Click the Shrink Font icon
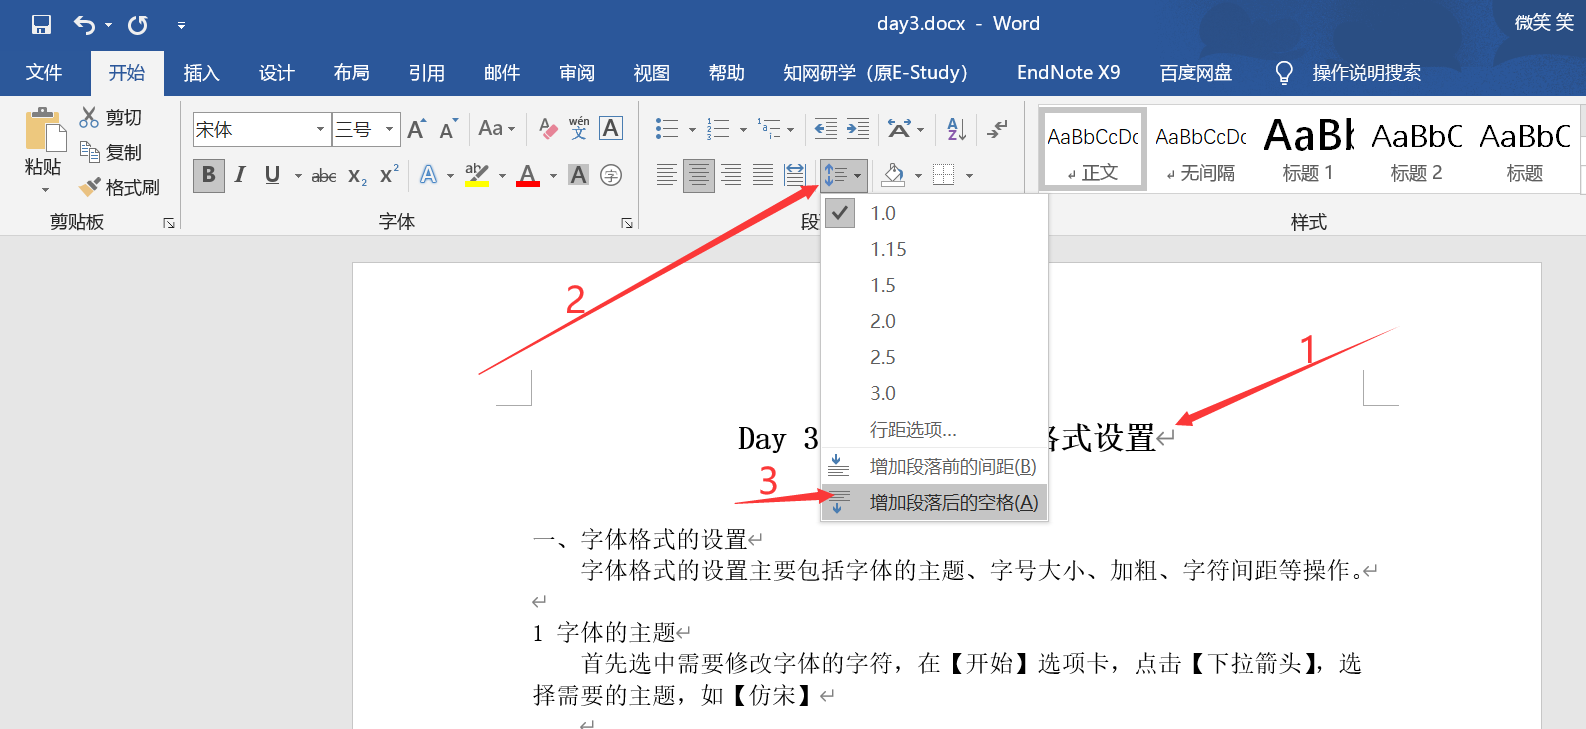Screen dimensions: 1586x729 (x=448, y=129)
